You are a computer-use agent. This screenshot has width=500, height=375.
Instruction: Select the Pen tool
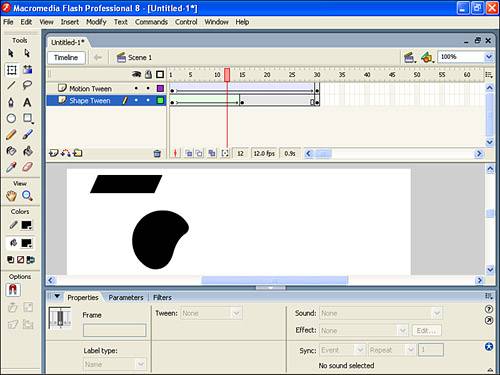11,102
